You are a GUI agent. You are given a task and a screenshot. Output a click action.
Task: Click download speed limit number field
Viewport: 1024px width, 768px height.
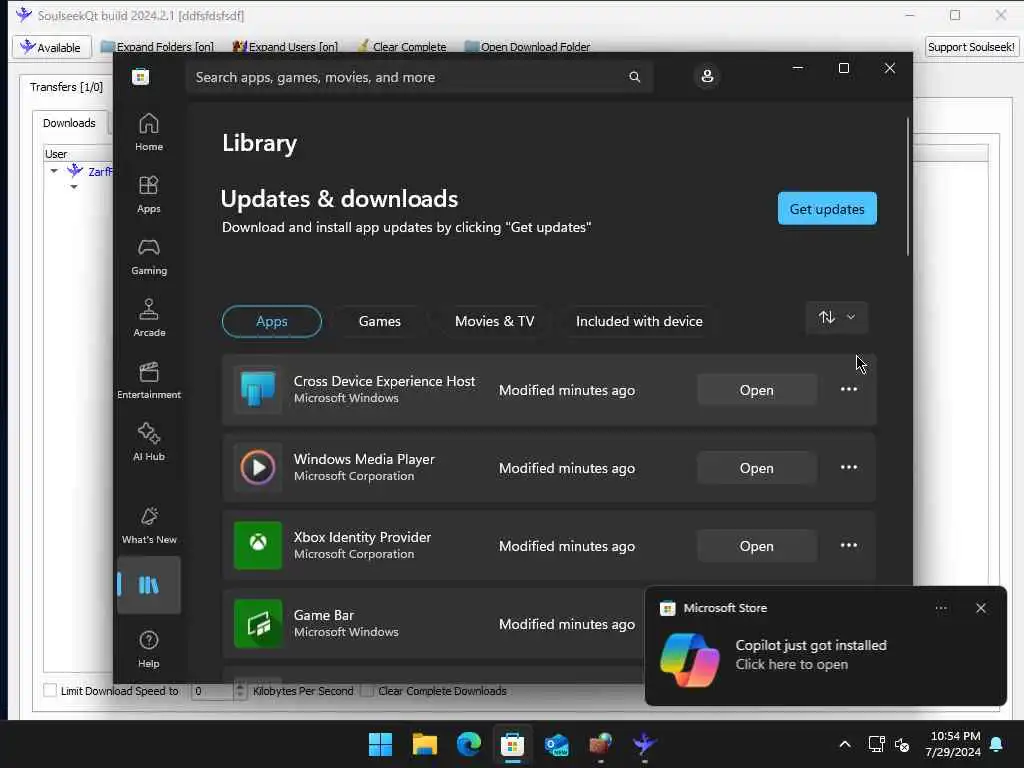[x=212, y=691]
